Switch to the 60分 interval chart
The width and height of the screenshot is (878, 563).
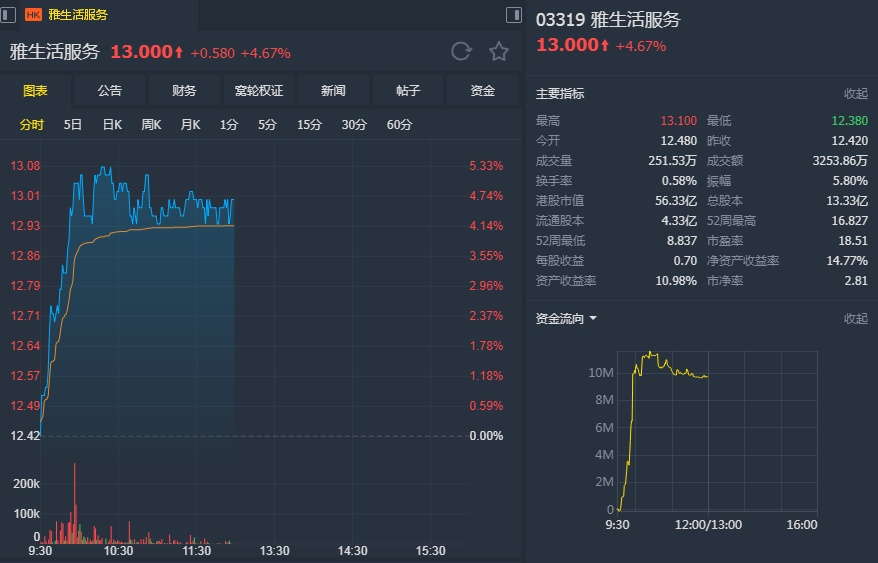point(399,125)
